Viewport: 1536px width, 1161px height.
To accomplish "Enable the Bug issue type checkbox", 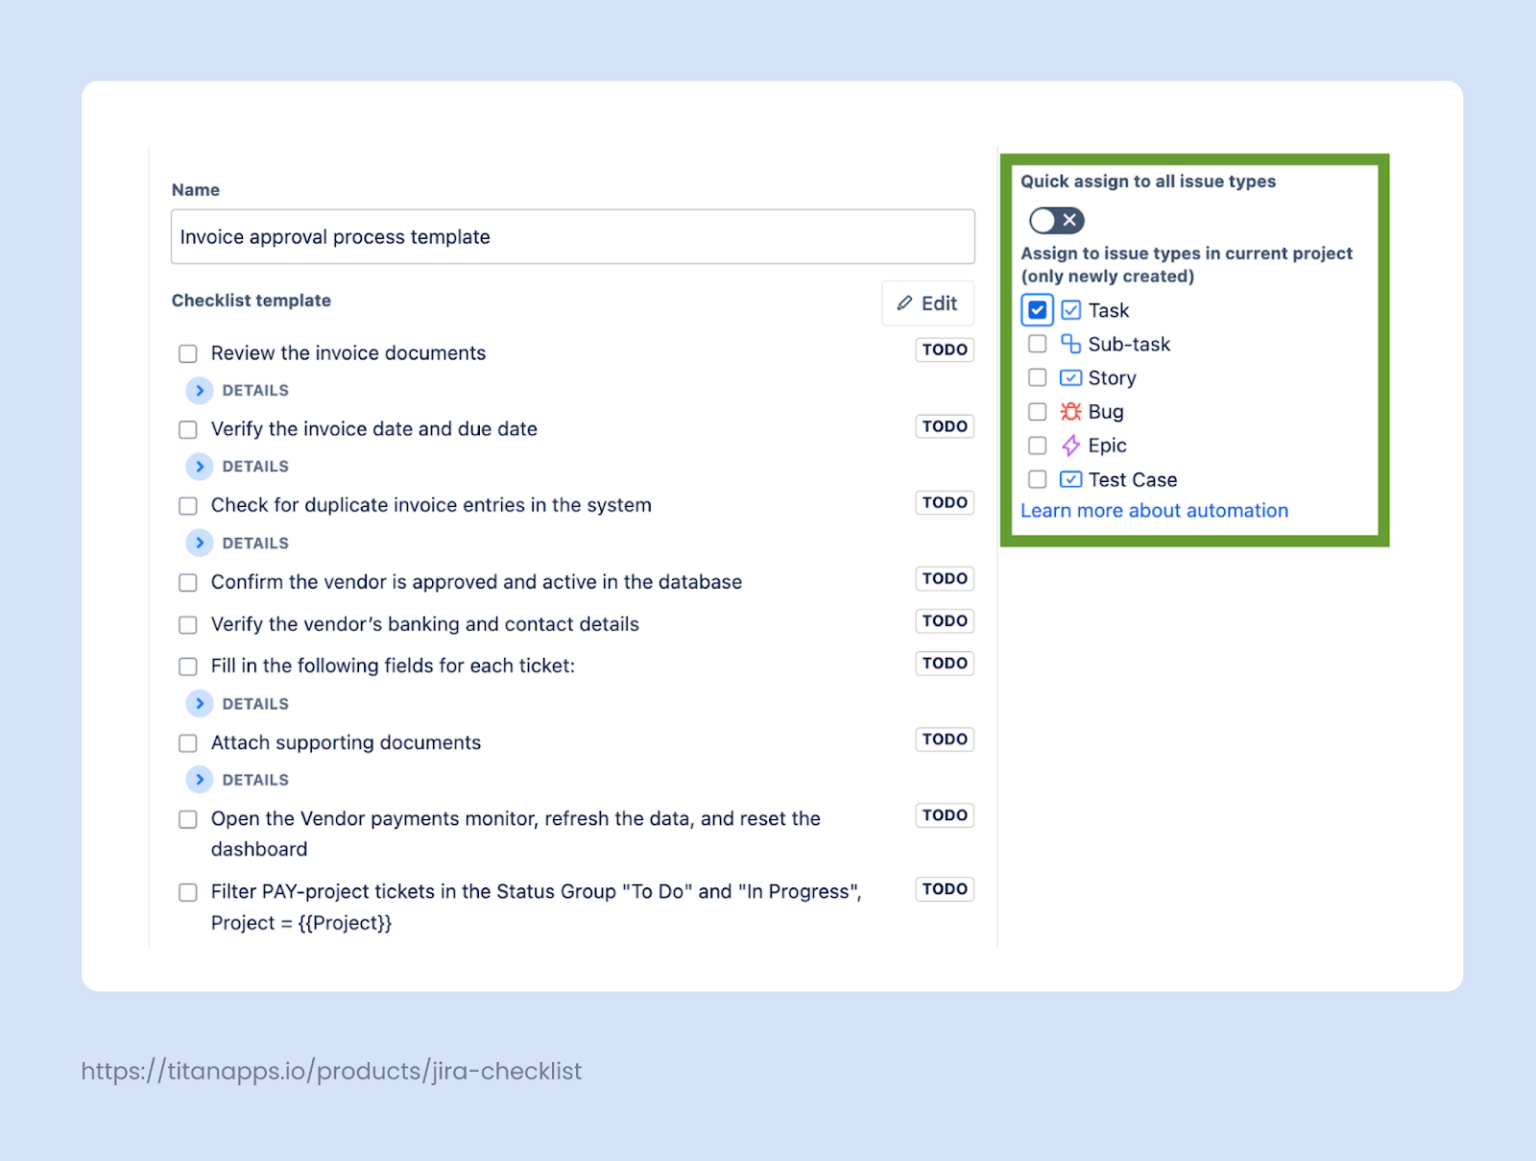I will click(1038, 412).
